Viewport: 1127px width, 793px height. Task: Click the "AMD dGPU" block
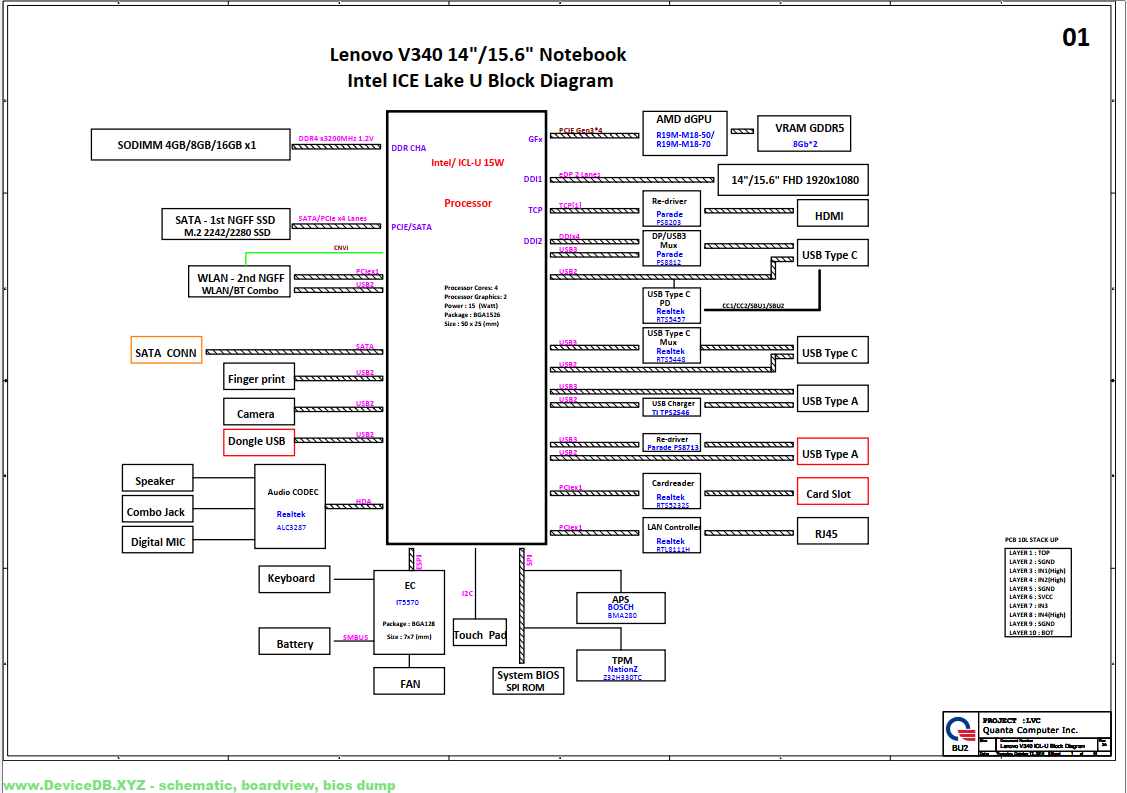684,133
